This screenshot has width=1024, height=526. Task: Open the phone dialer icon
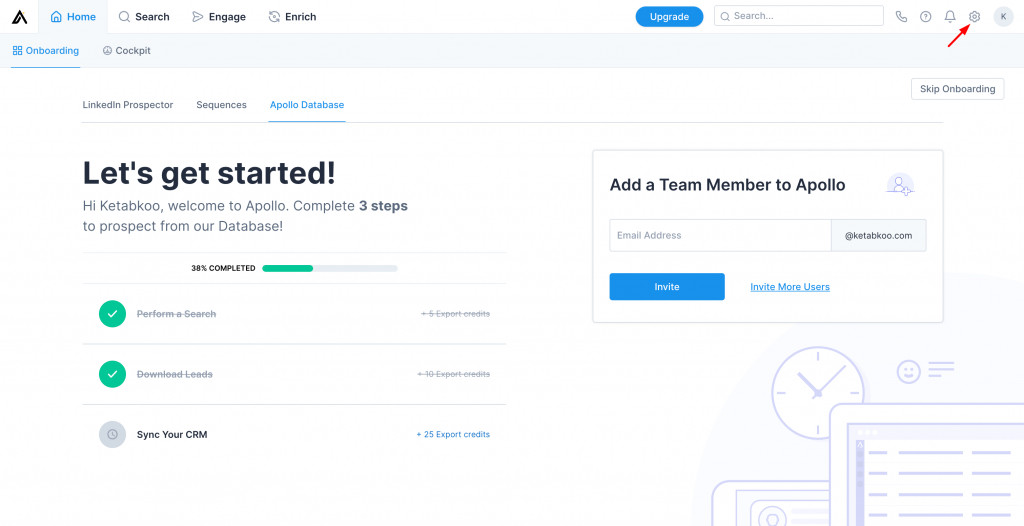tap(901, 17)
